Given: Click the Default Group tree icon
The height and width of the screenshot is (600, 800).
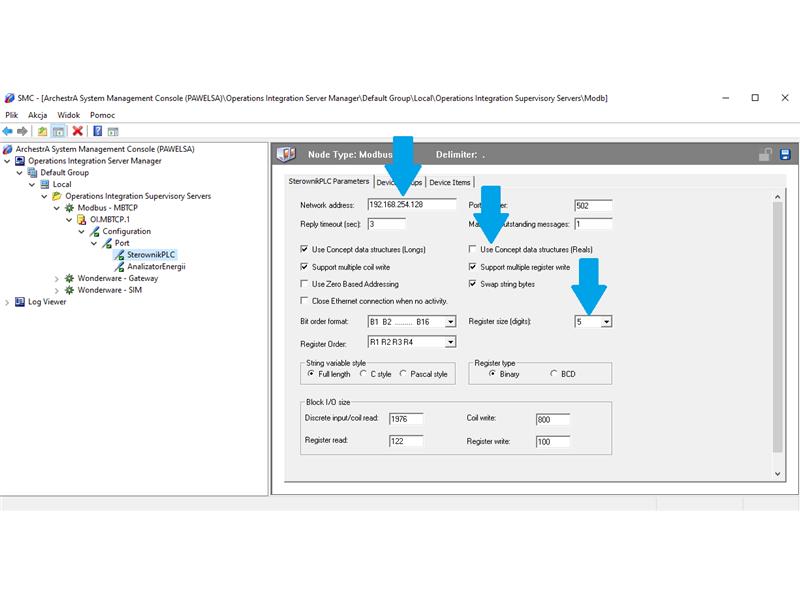Looking at the screenshot, I should (32, 172).
